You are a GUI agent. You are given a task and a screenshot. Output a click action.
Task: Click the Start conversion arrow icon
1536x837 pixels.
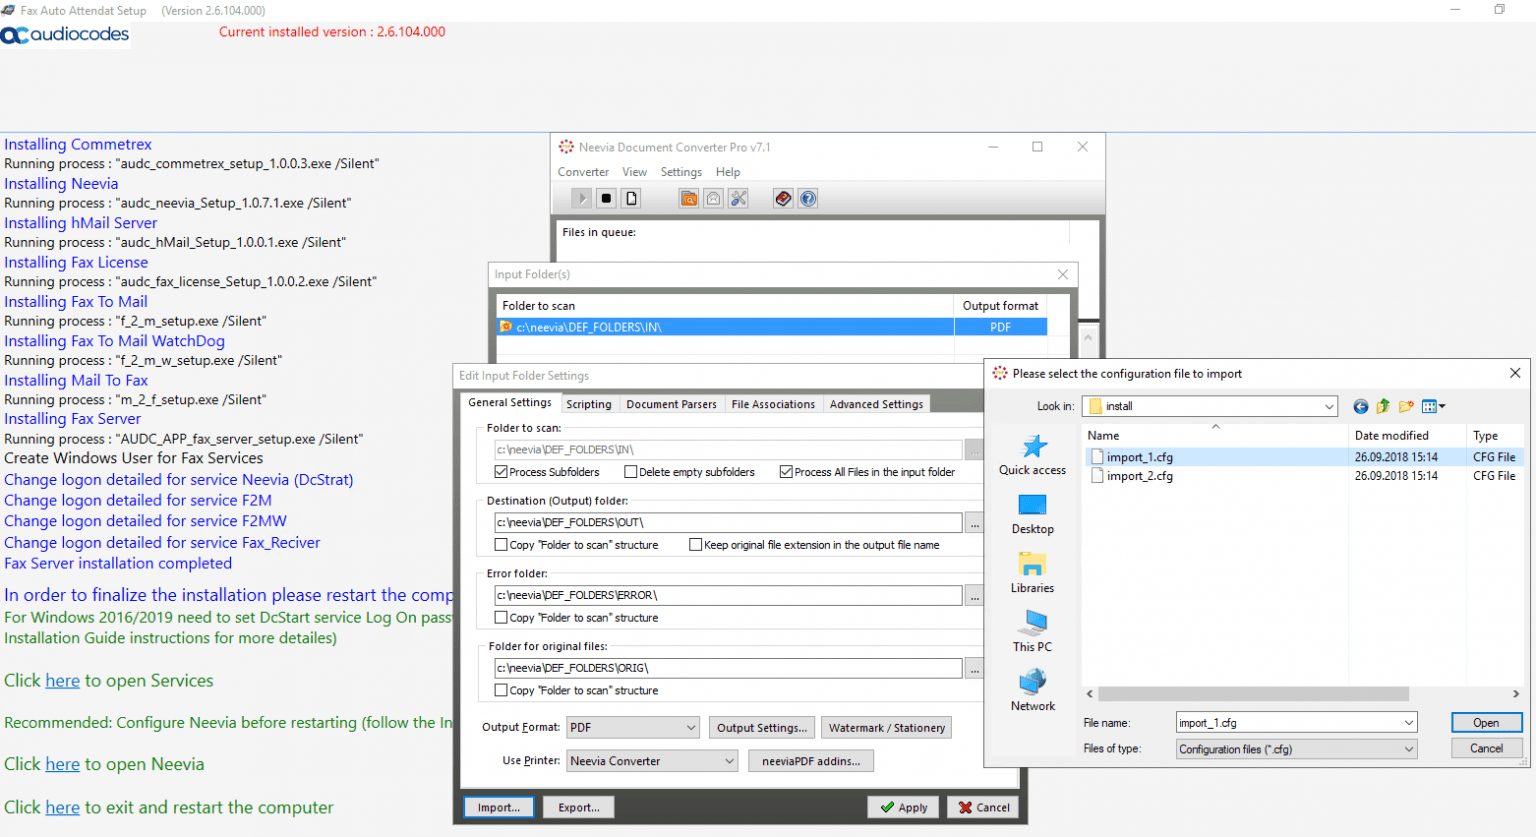(582, 198)
